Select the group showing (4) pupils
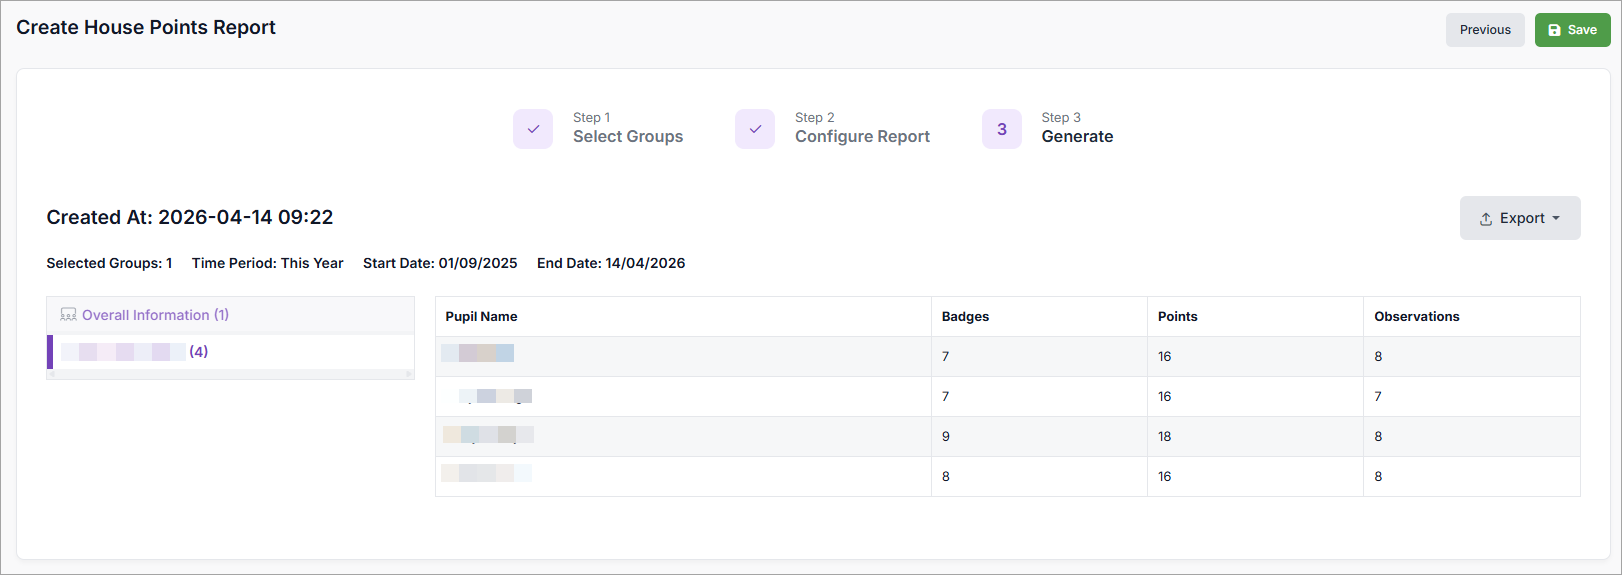The image size is (1622, 575). [x=135, y=352]
